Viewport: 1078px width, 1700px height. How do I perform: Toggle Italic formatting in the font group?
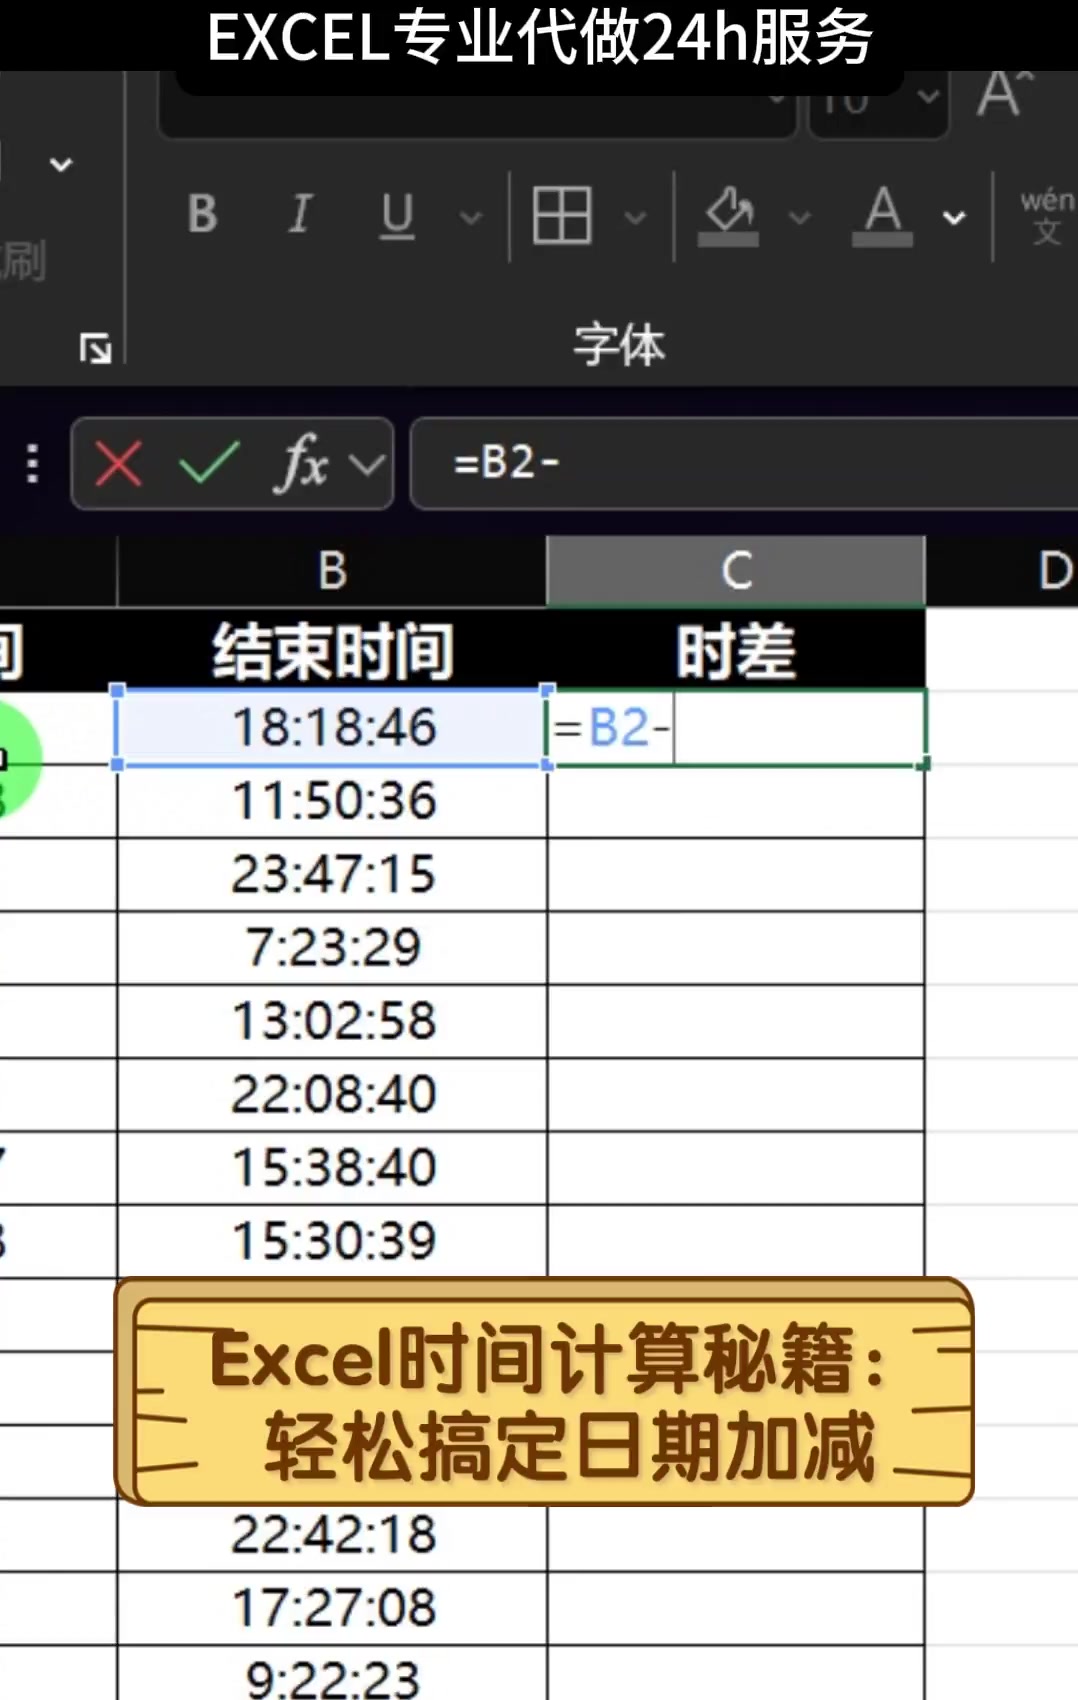pos(299,213)
